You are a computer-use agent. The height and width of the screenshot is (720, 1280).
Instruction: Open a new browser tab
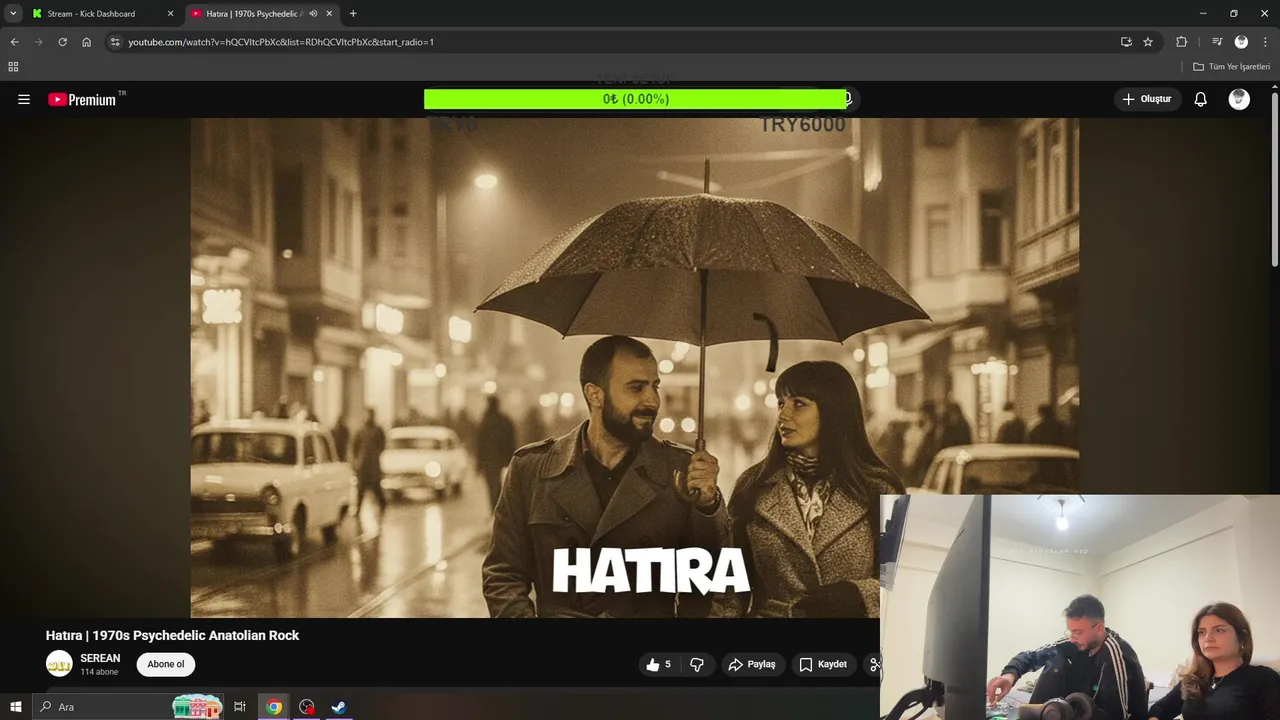point(353,14)
